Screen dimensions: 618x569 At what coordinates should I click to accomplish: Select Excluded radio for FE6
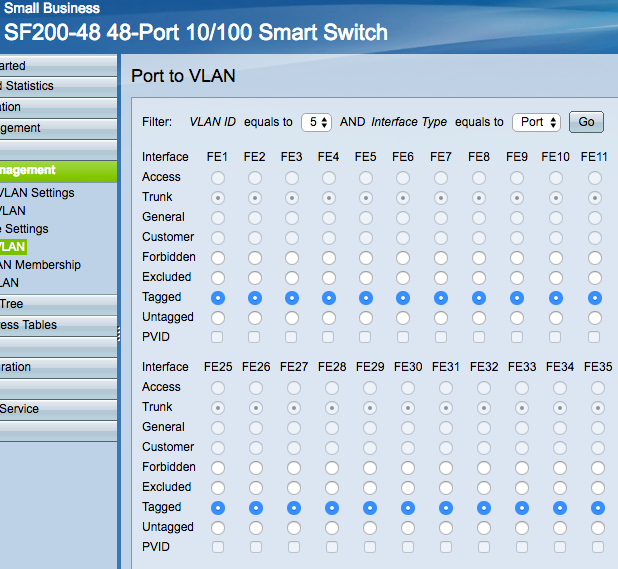[403, 278]
